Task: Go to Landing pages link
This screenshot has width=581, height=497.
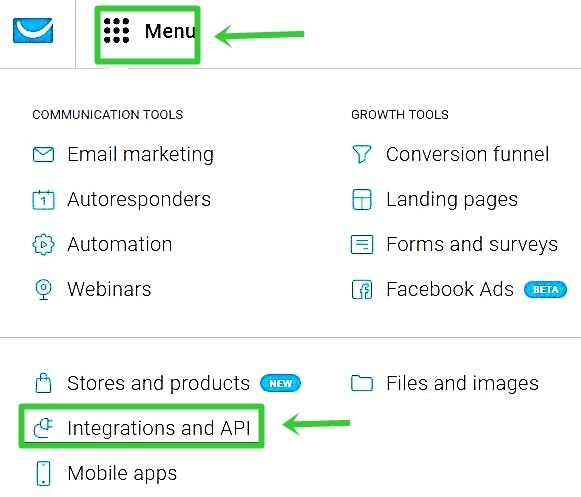Action: [452, 200]
